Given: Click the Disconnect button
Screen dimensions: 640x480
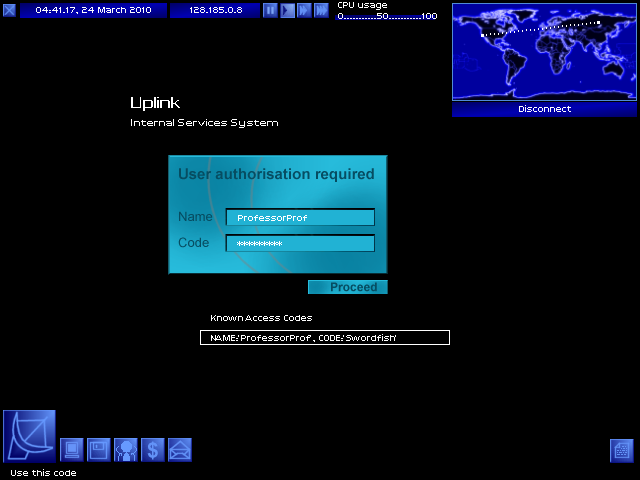Looking at the screenshot, I should [x=544, y=109].
